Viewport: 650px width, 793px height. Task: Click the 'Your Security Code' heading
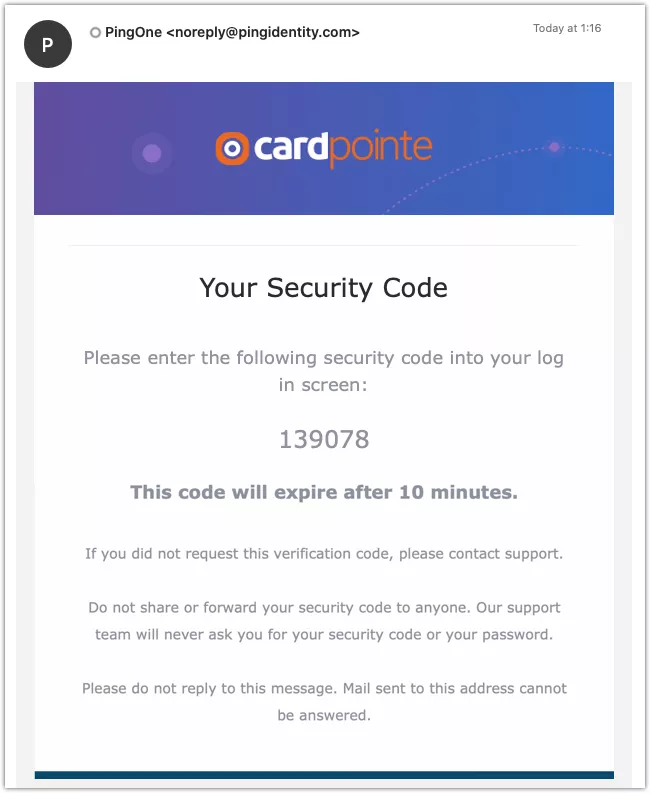click(x=323, y=288)
